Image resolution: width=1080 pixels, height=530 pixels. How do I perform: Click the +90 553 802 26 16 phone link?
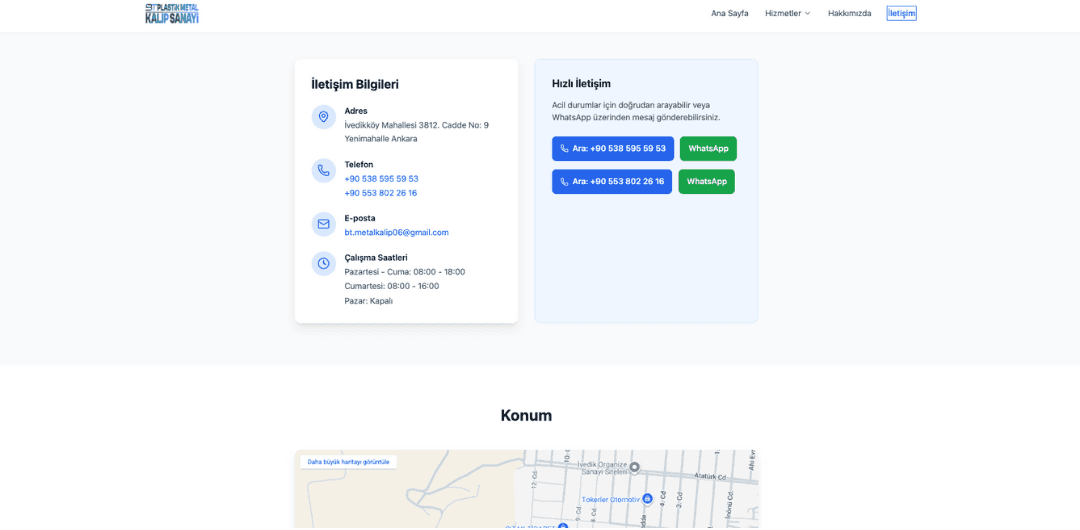[x=380, y=193]
